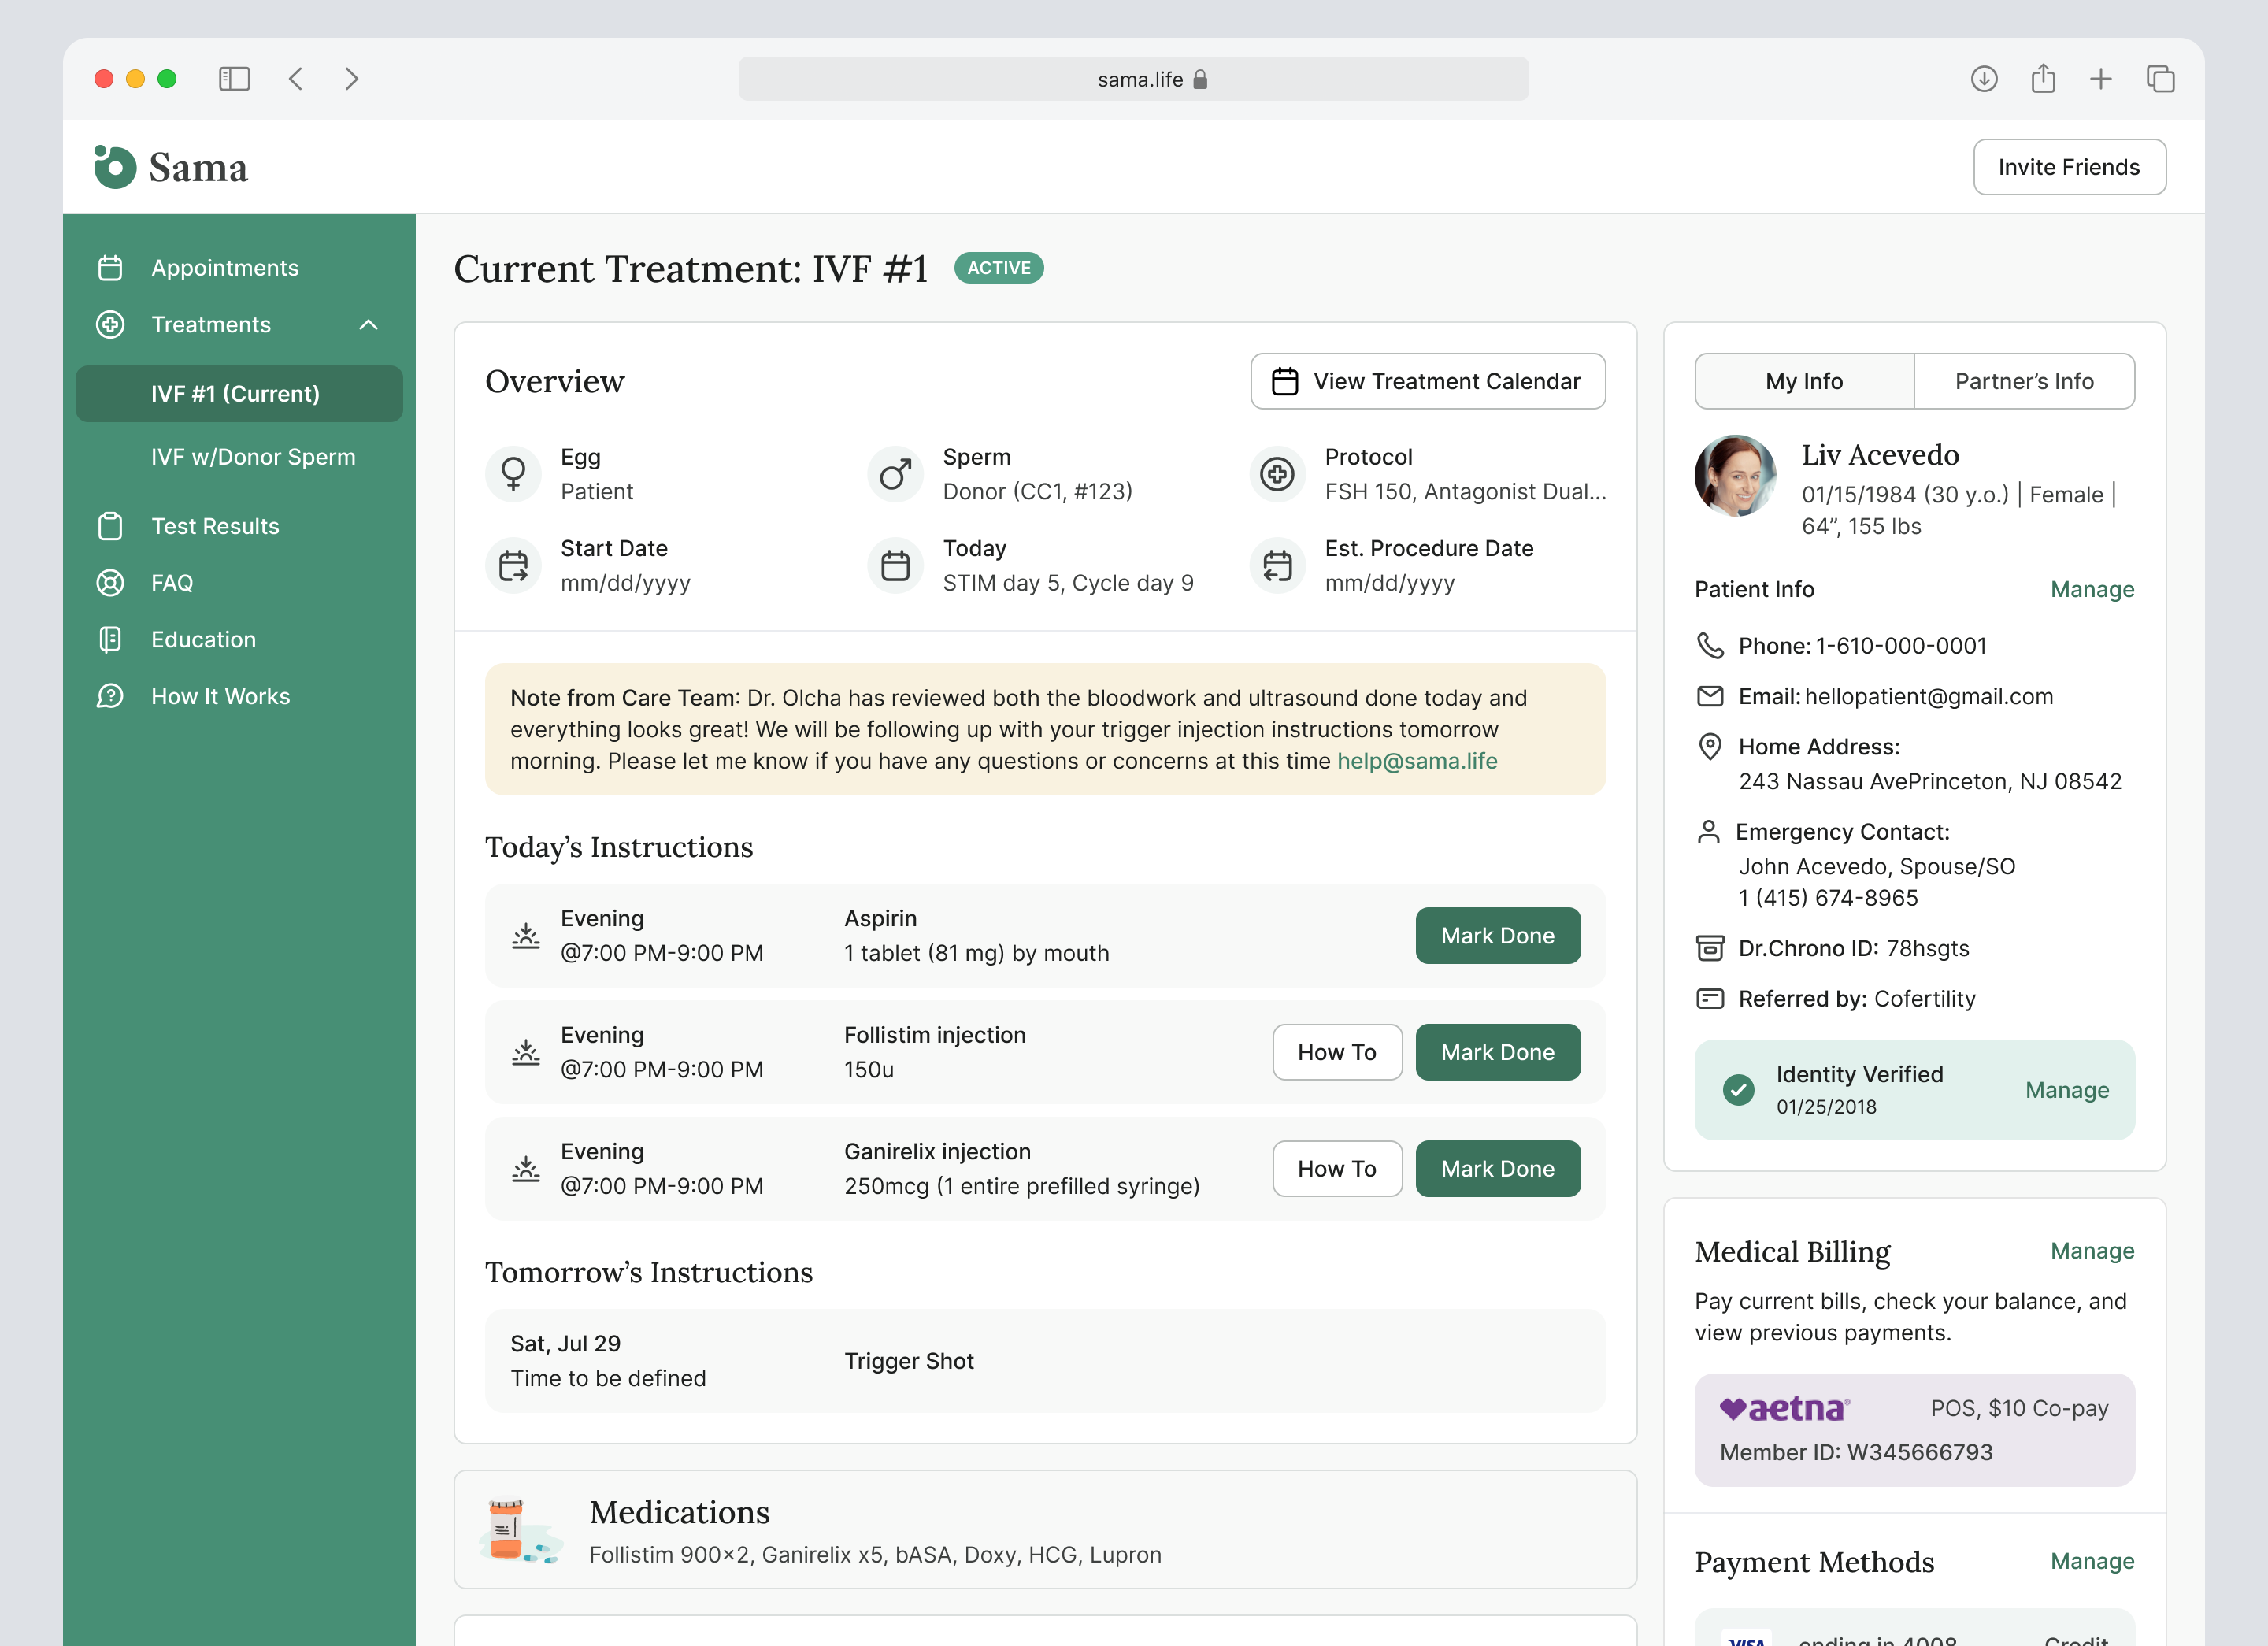Click the Referred by card icon
The width and height of the screenshot is (2268, 1646).
(1710, 999)
